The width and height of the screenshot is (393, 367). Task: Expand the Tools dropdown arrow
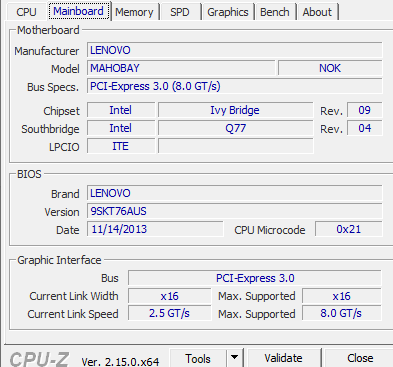coord(235,358)
